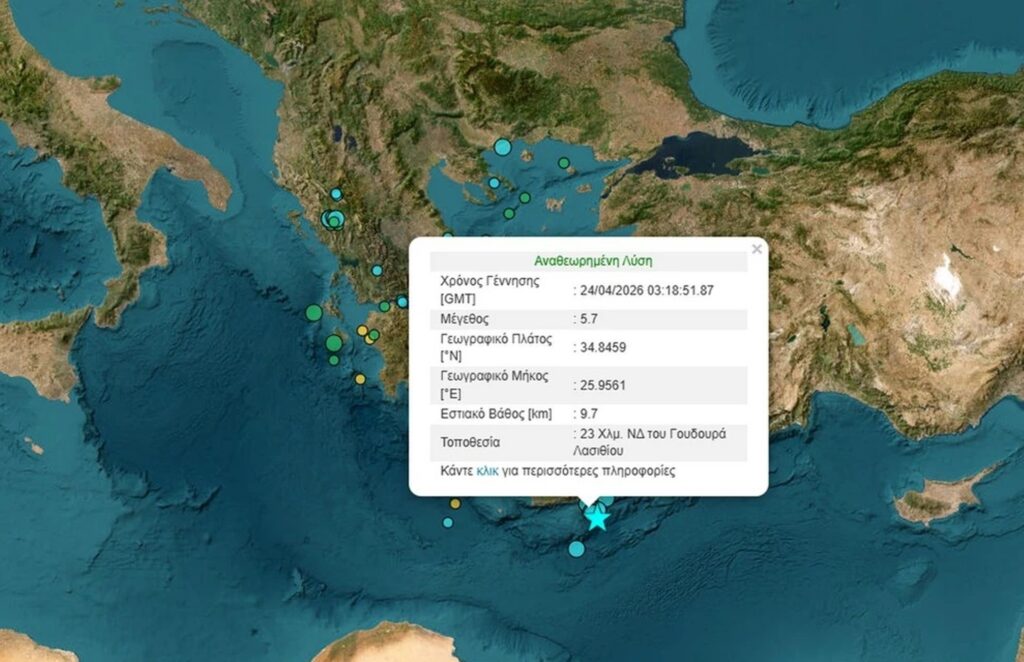
Task: Click the large cyan earthquake circle in northern Aegean
Action: point(503,147)
